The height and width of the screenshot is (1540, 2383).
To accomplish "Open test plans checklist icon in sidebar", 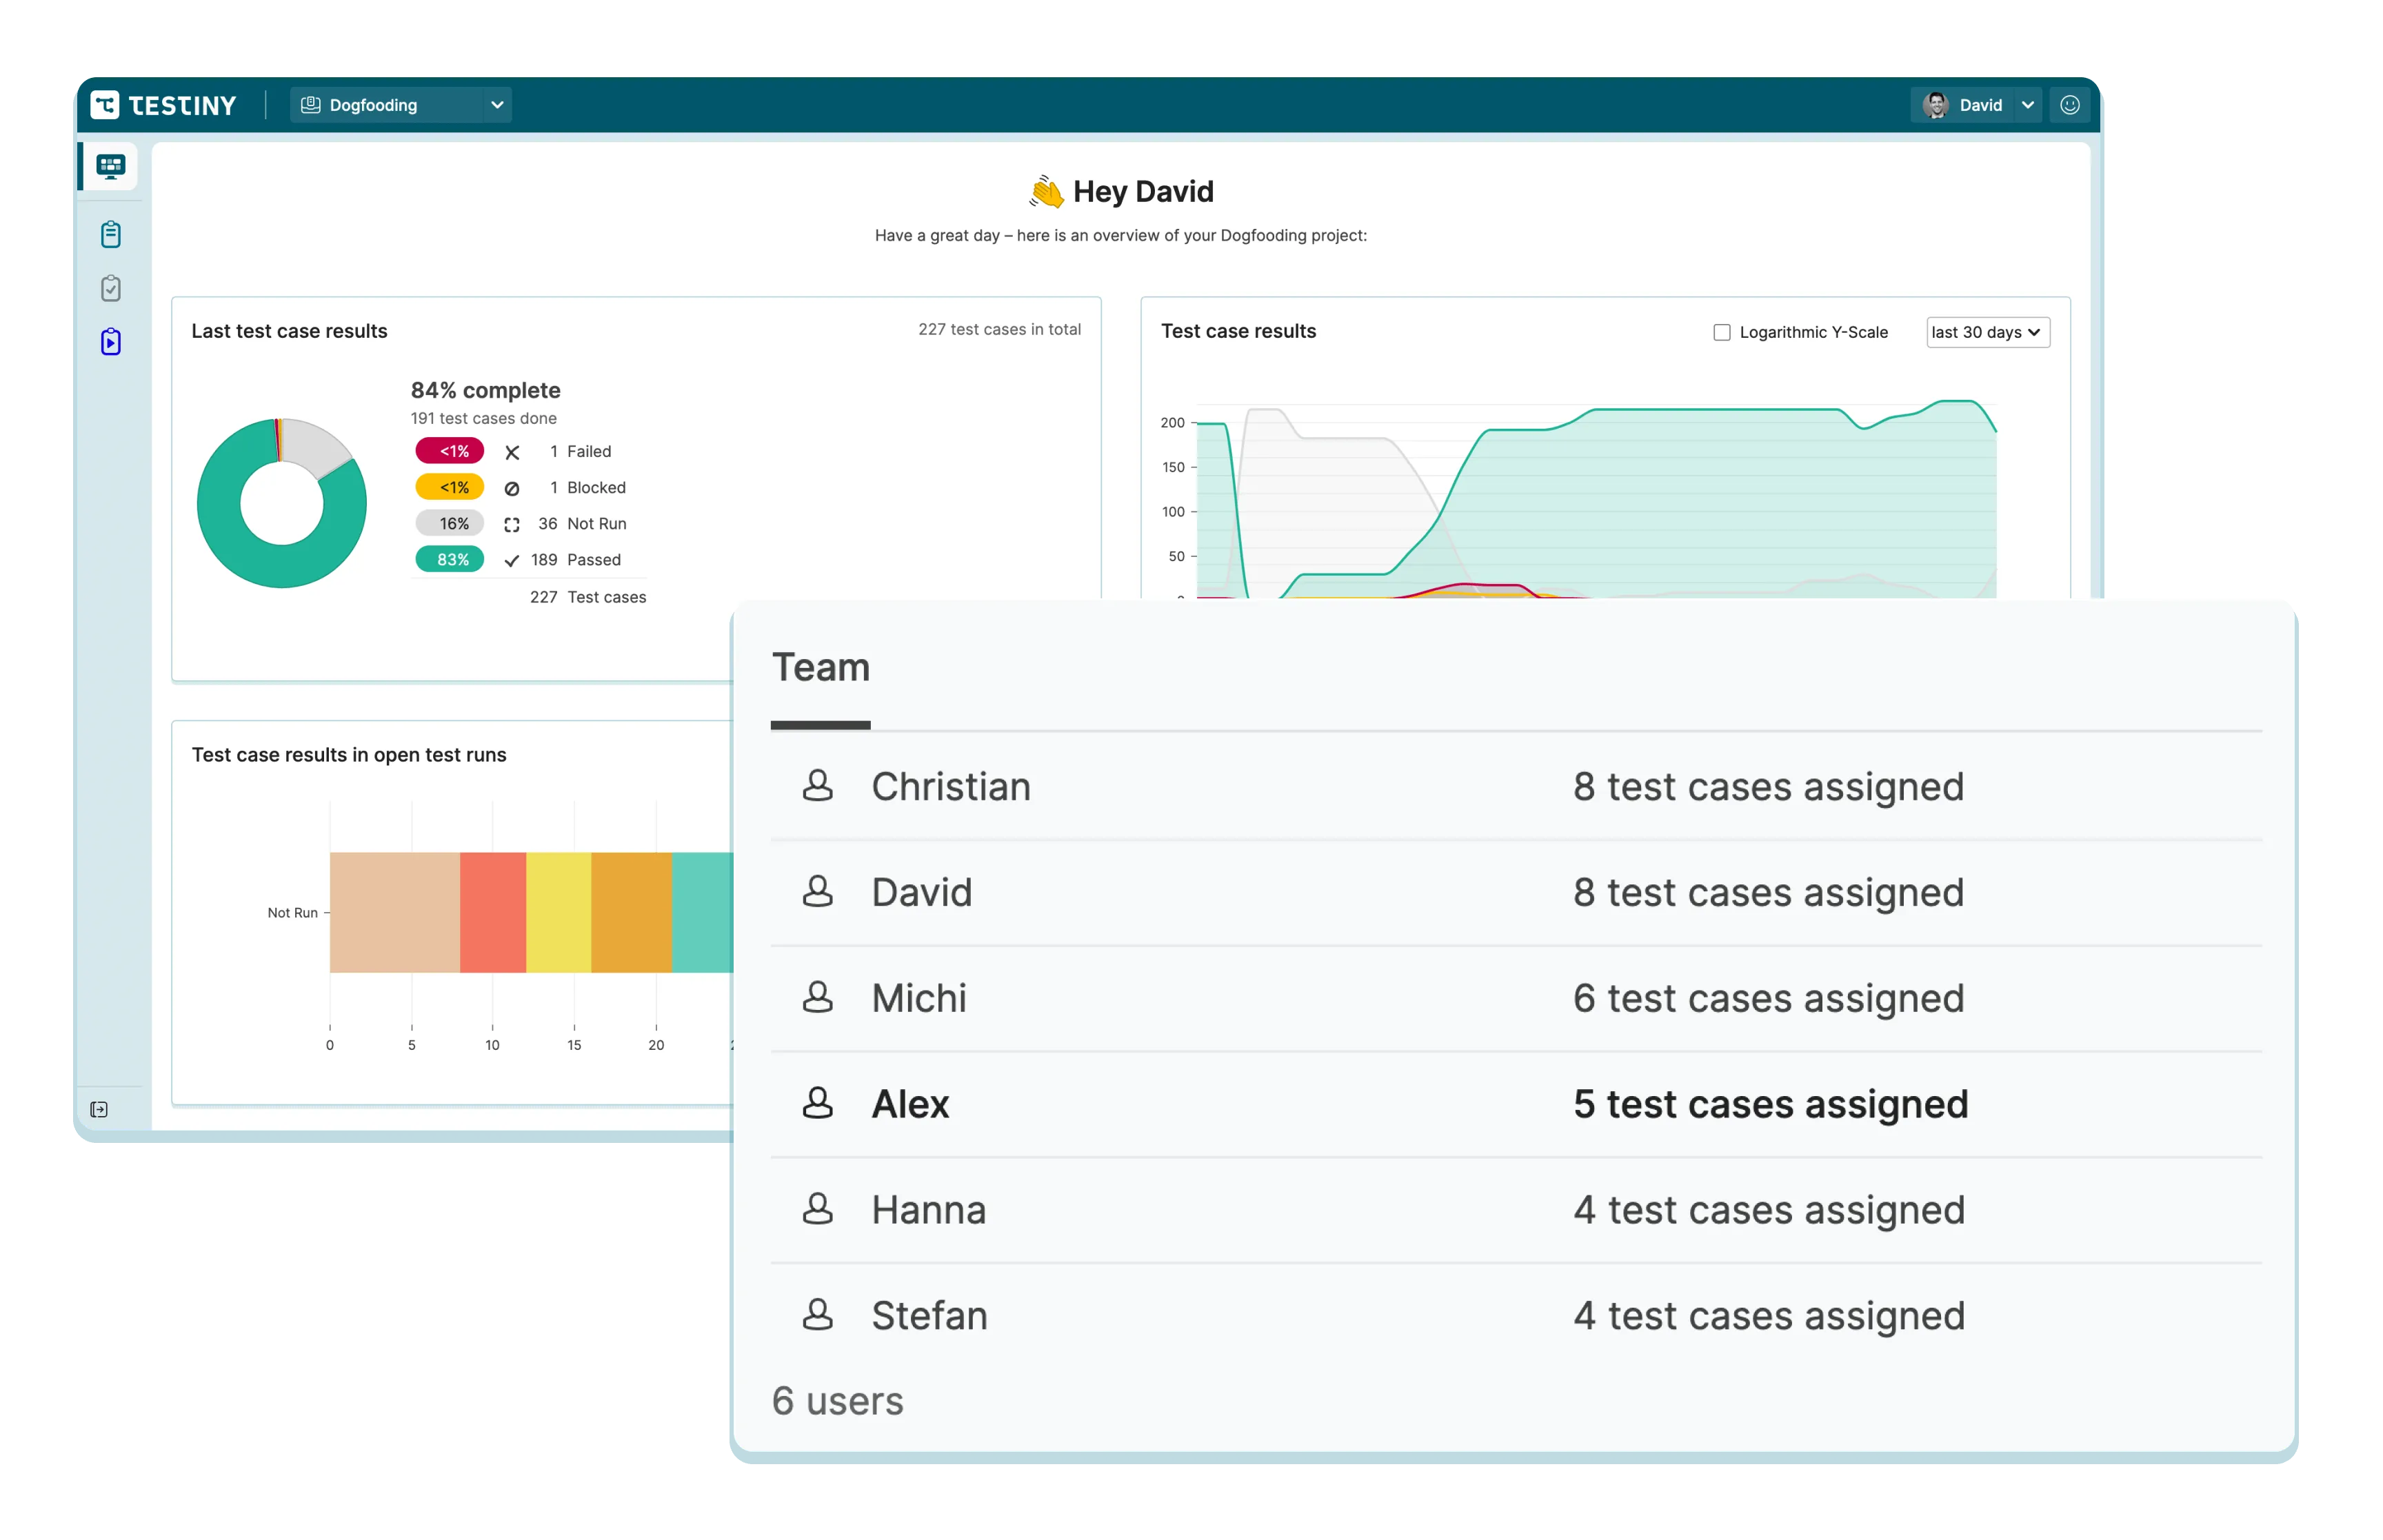I will click(x=111, y=289).
